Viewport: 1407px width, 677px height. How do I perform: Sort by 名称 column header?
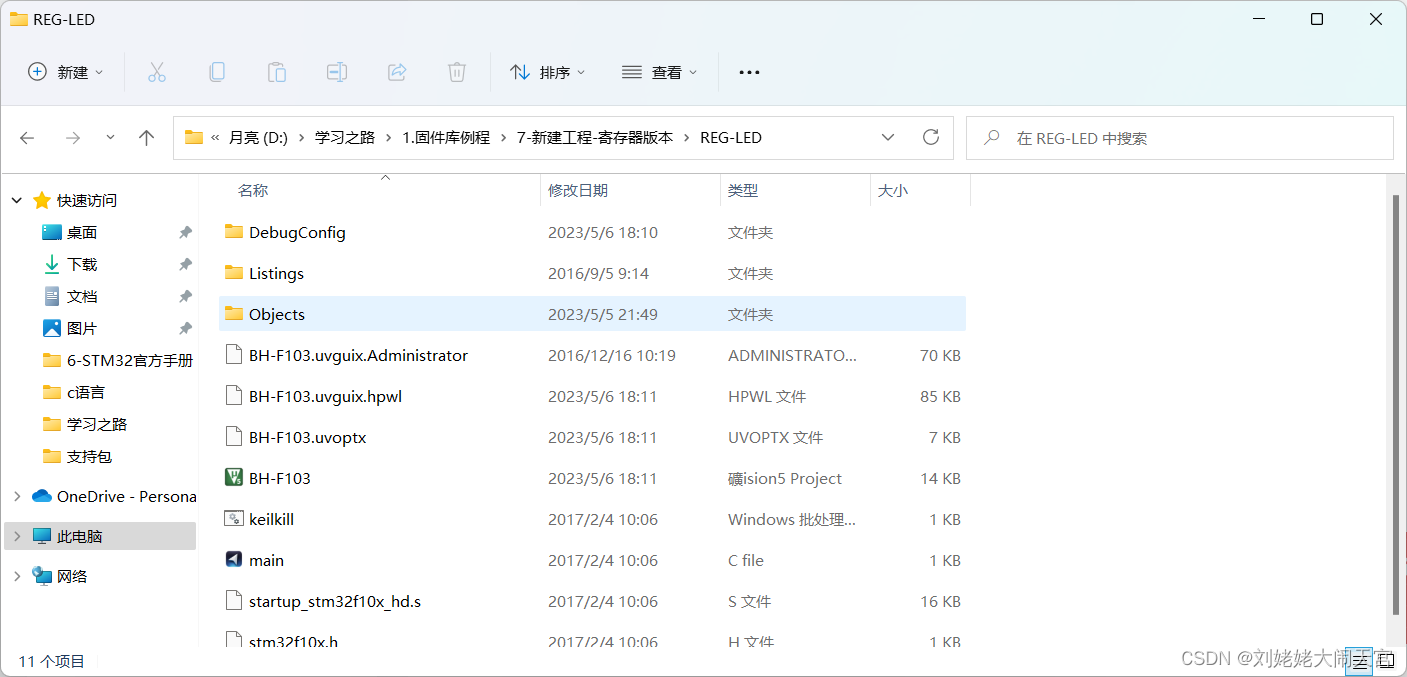pyautogui.click(x=253, y=190)
